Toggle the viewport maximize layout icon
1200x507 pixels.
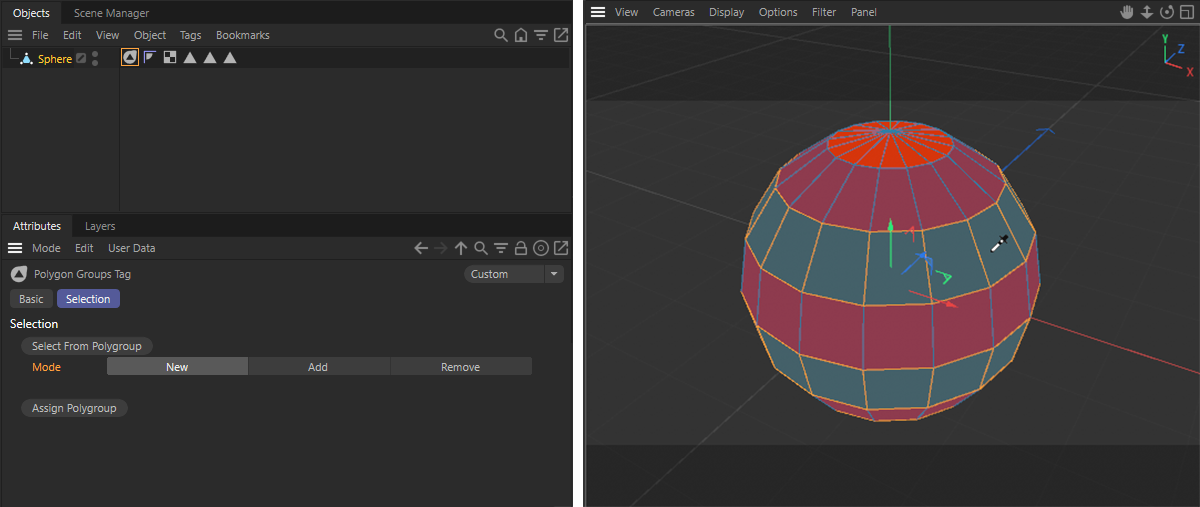pos(1186,12)
